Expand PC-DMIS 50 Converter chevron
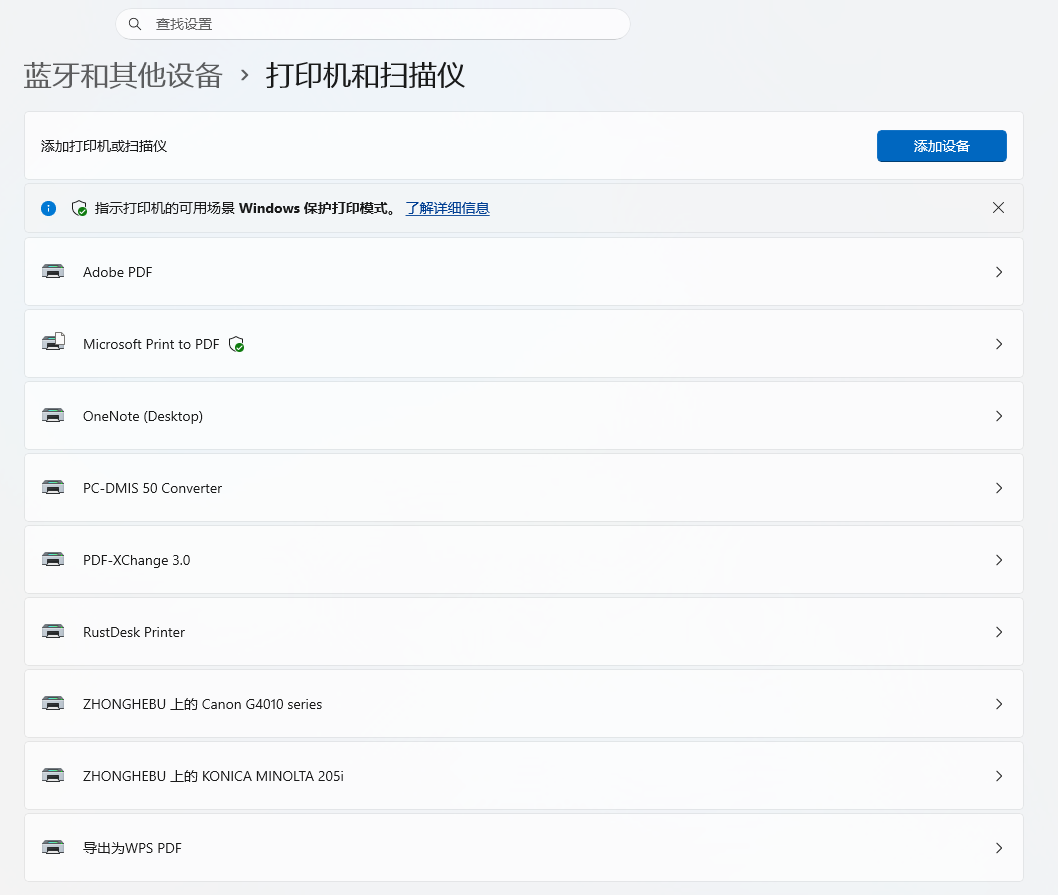 pos(999,488)
